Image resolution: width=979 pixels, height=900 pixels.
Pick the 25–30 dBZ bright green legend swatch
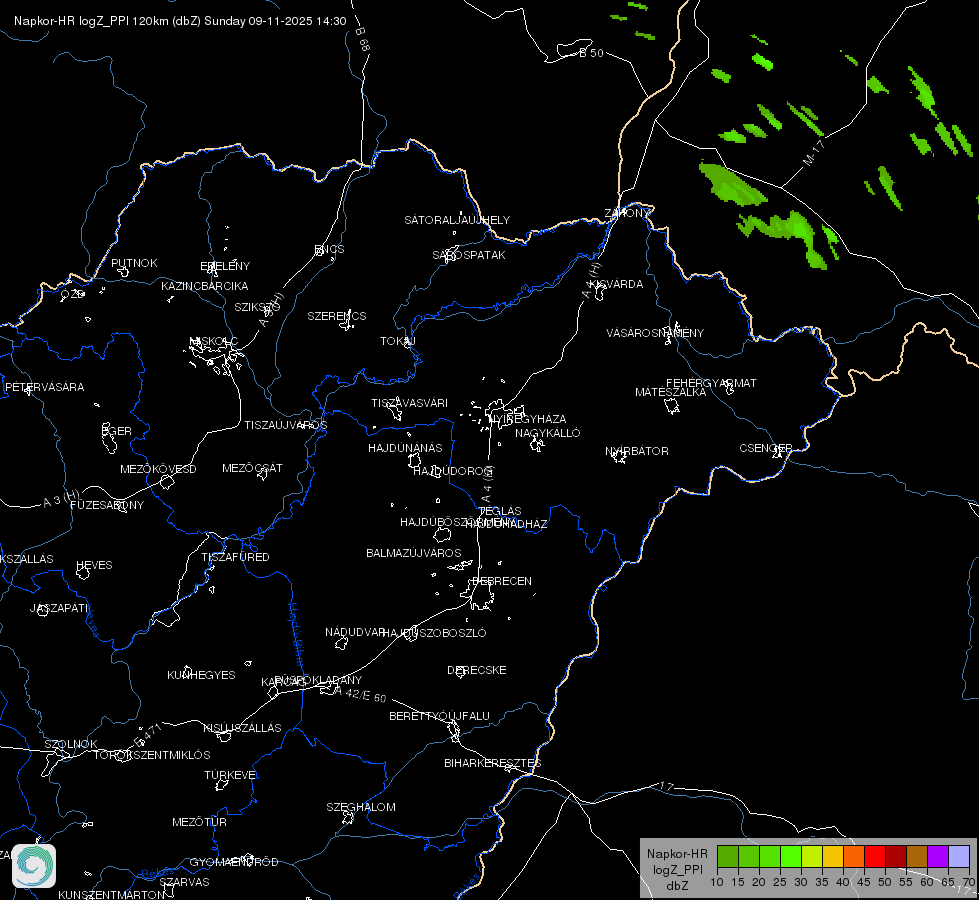791,857
